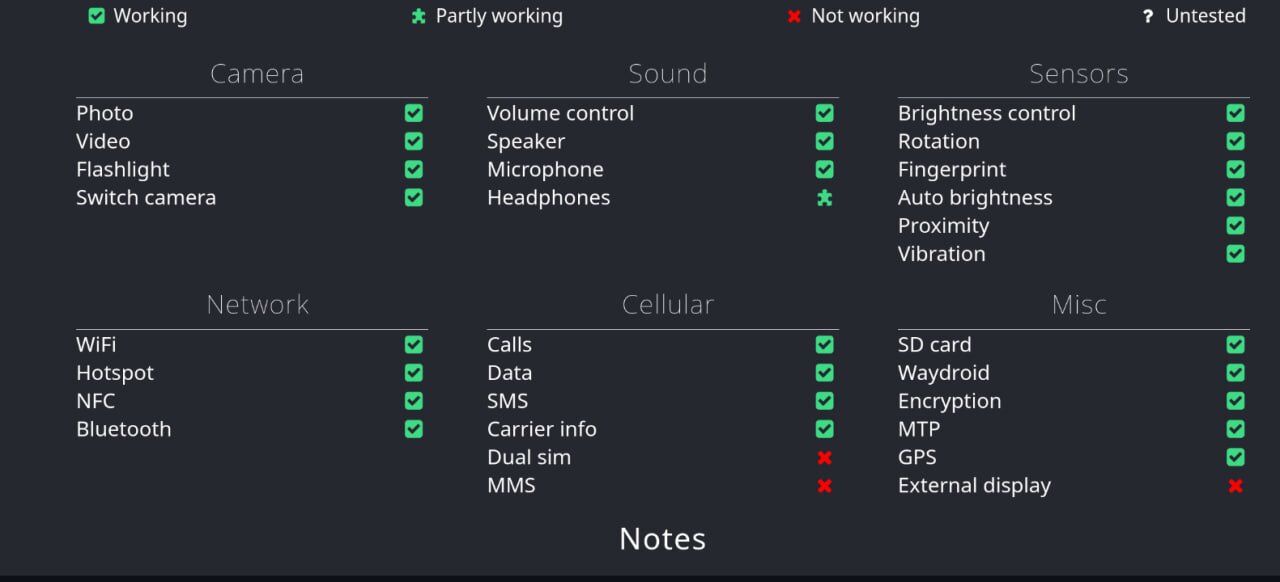Screen dimensions: 1280x582
Task: Click the Partly working legend puzzle icon
Action: click(419, 16)
